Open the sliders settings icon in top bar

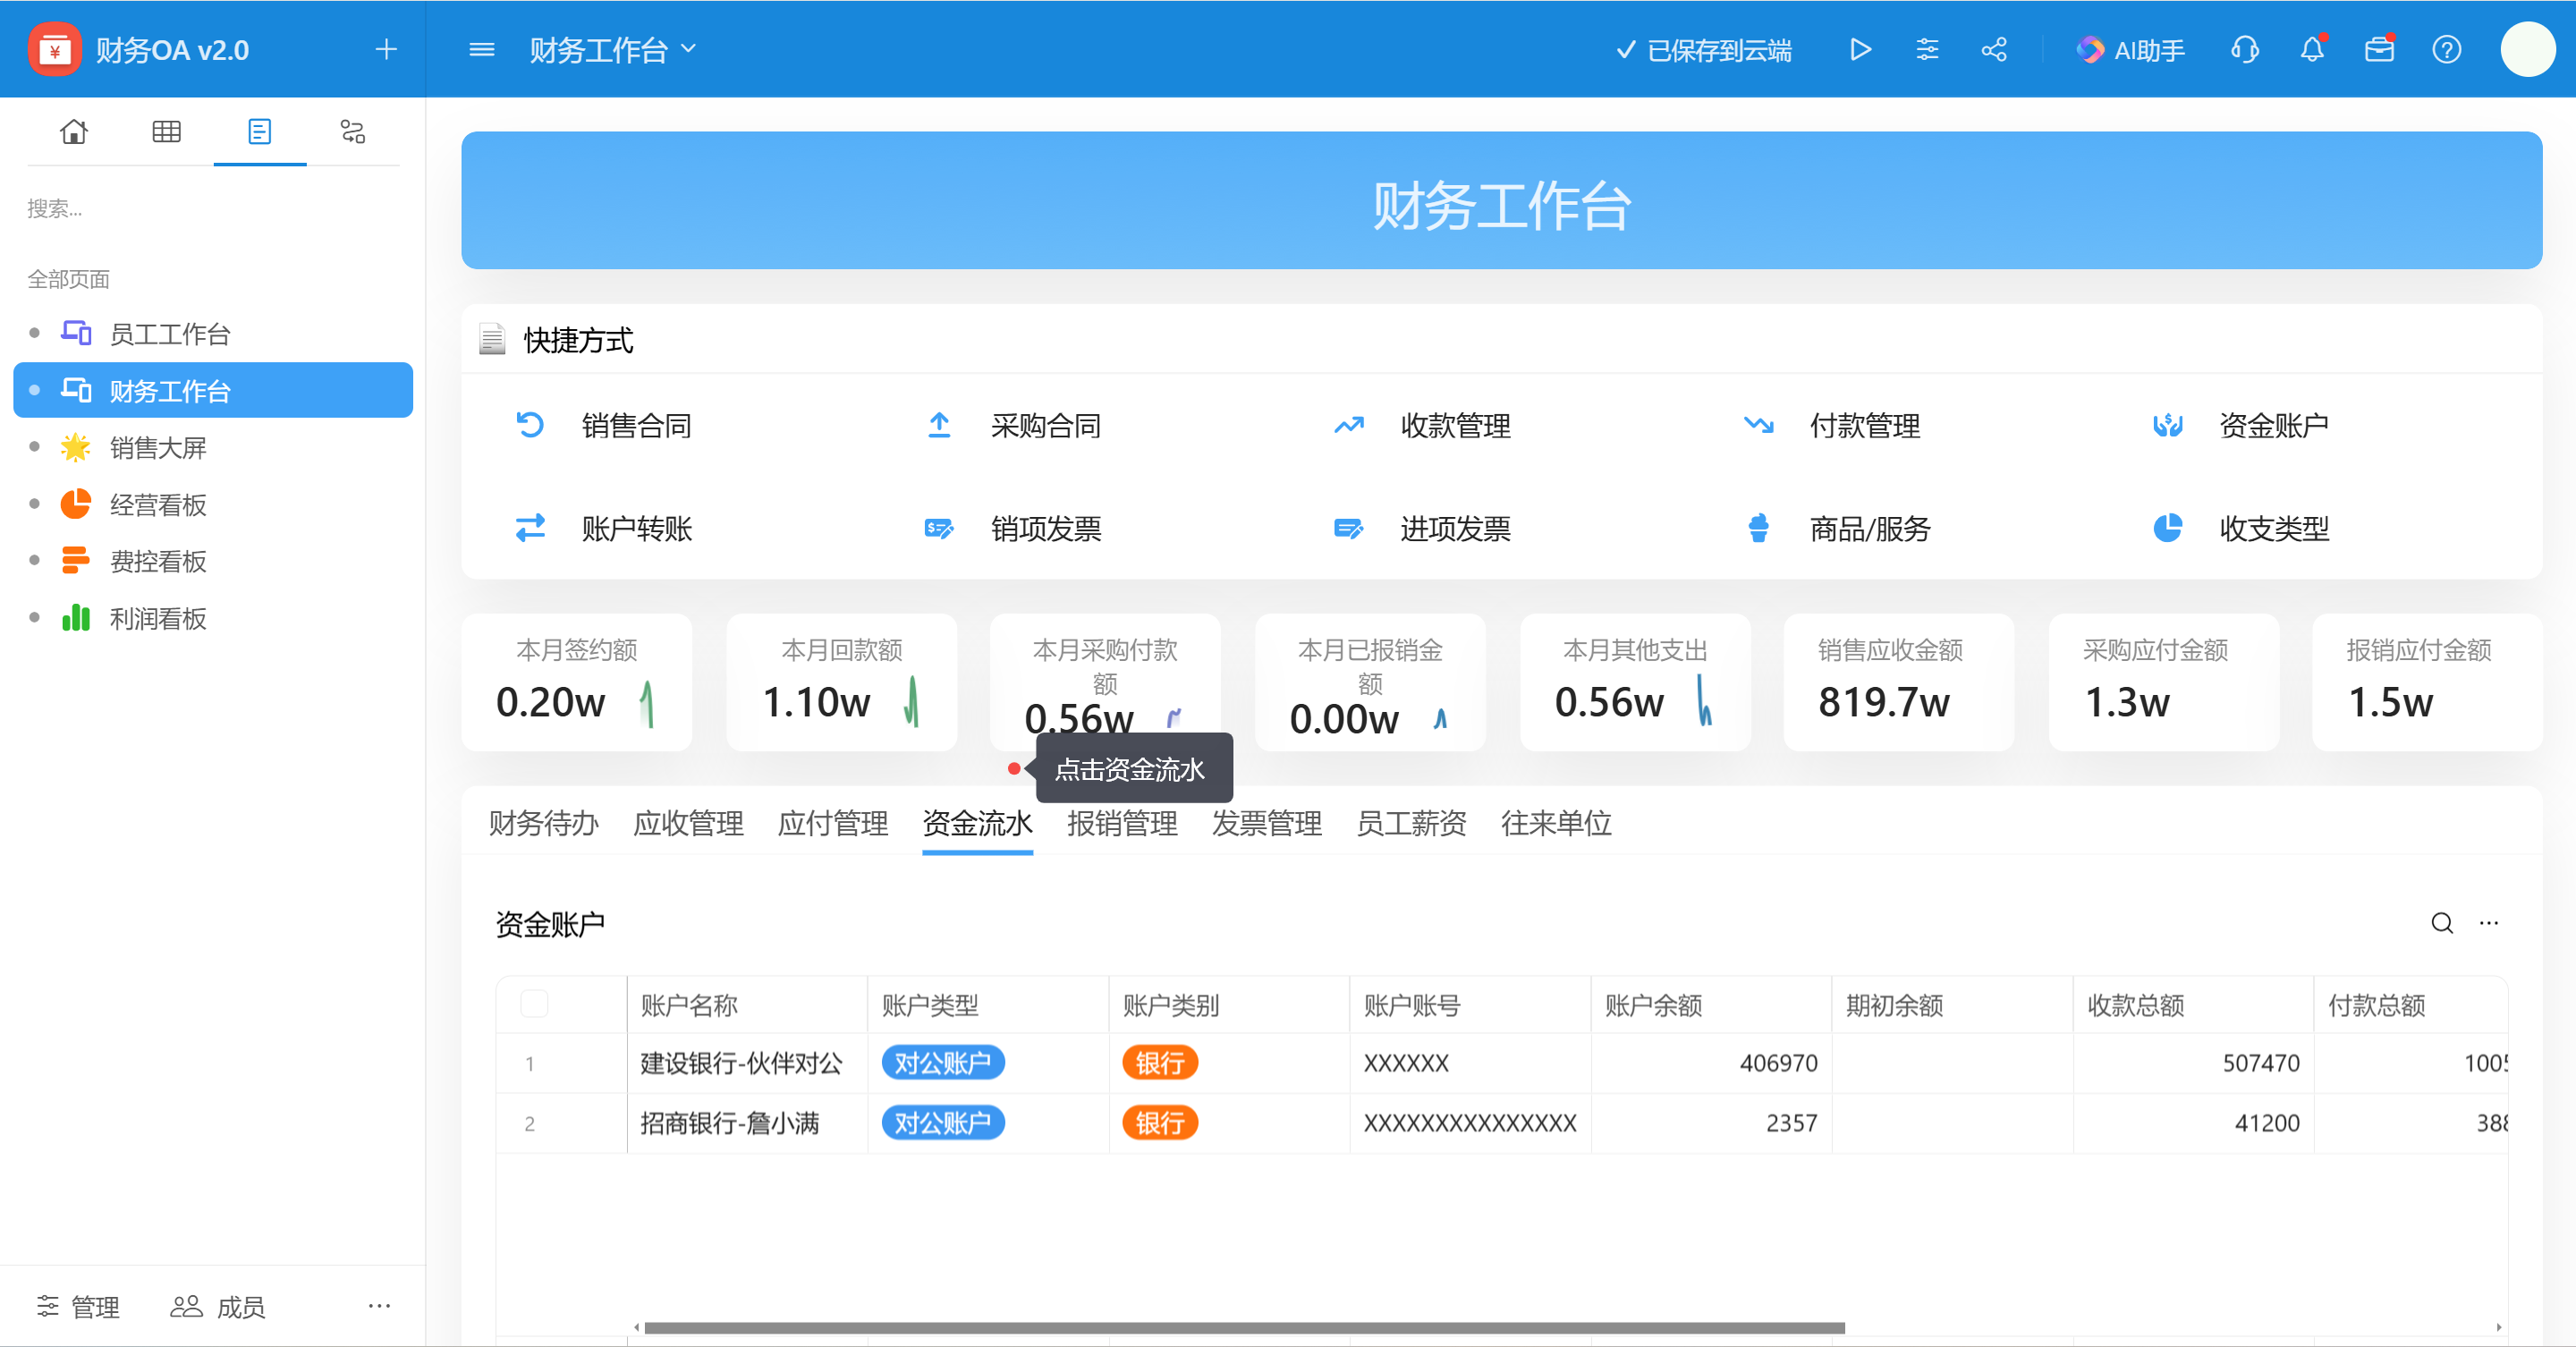click(1927, 49)
